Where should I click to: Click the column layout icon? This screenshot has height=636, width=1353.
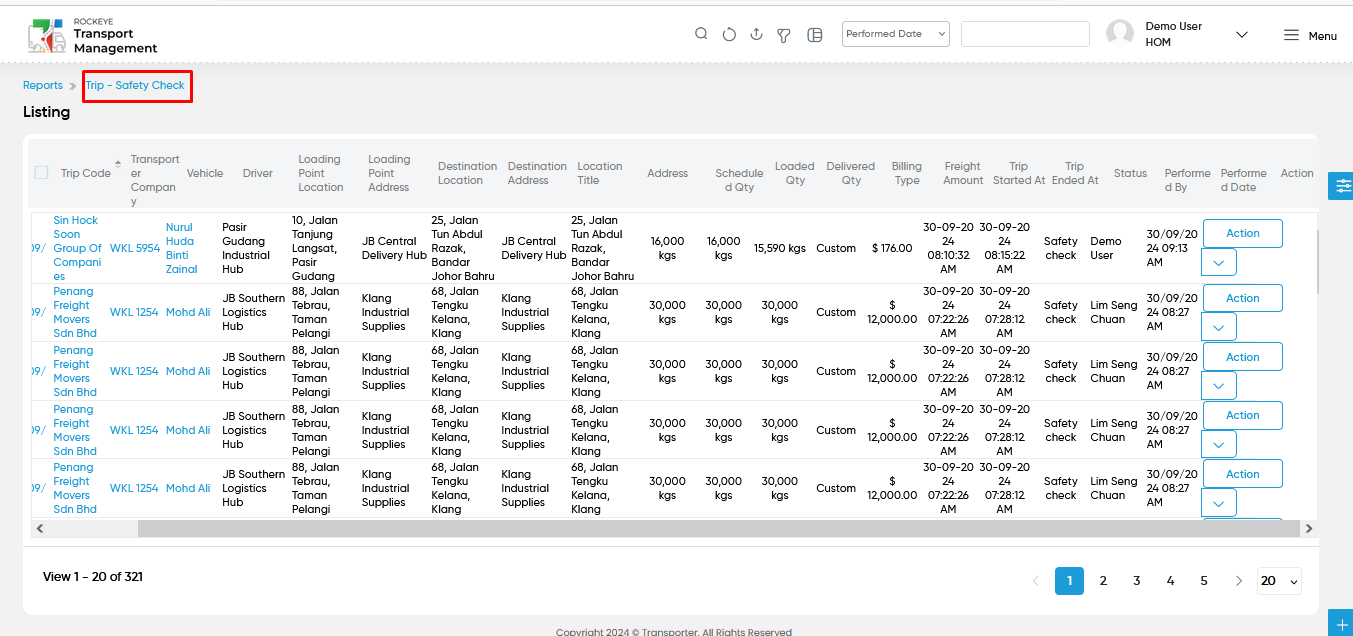815,35
